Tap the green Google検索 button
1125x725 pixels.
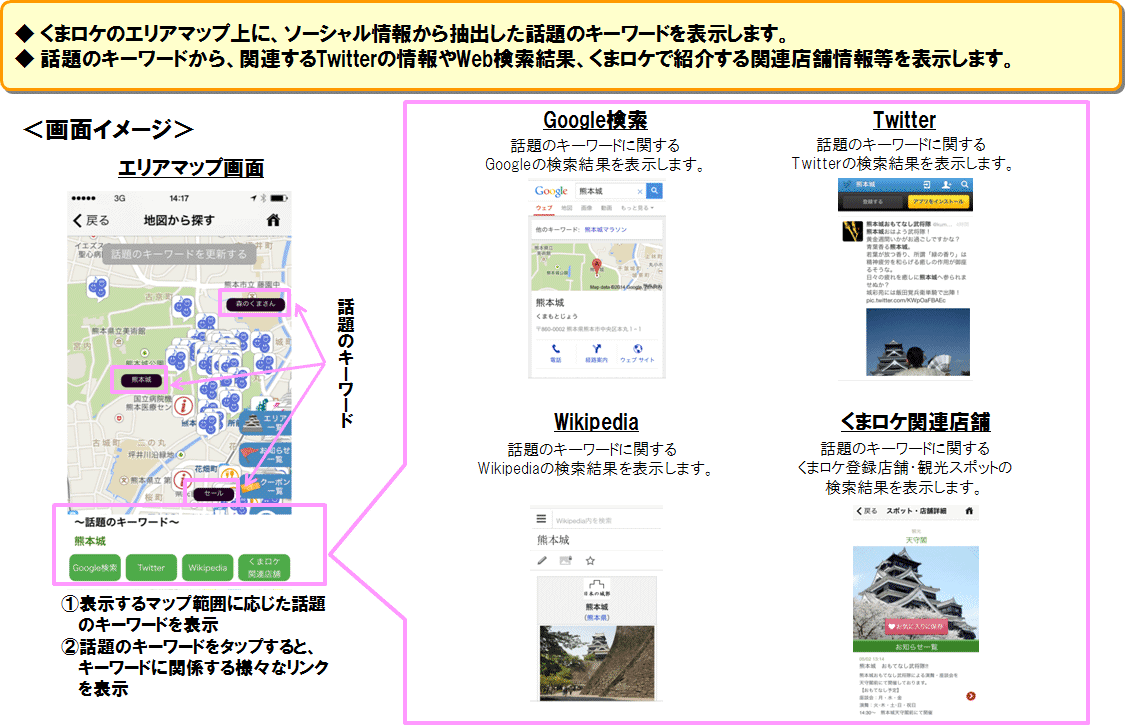(95, 567)
